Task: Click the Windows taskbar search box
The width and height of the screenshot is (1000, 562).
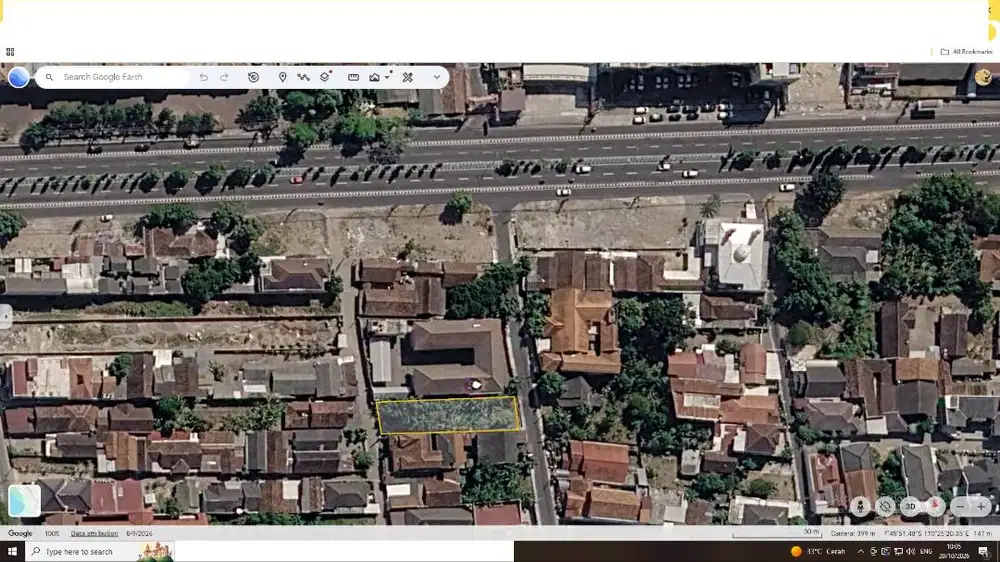Action: [100, 551]
